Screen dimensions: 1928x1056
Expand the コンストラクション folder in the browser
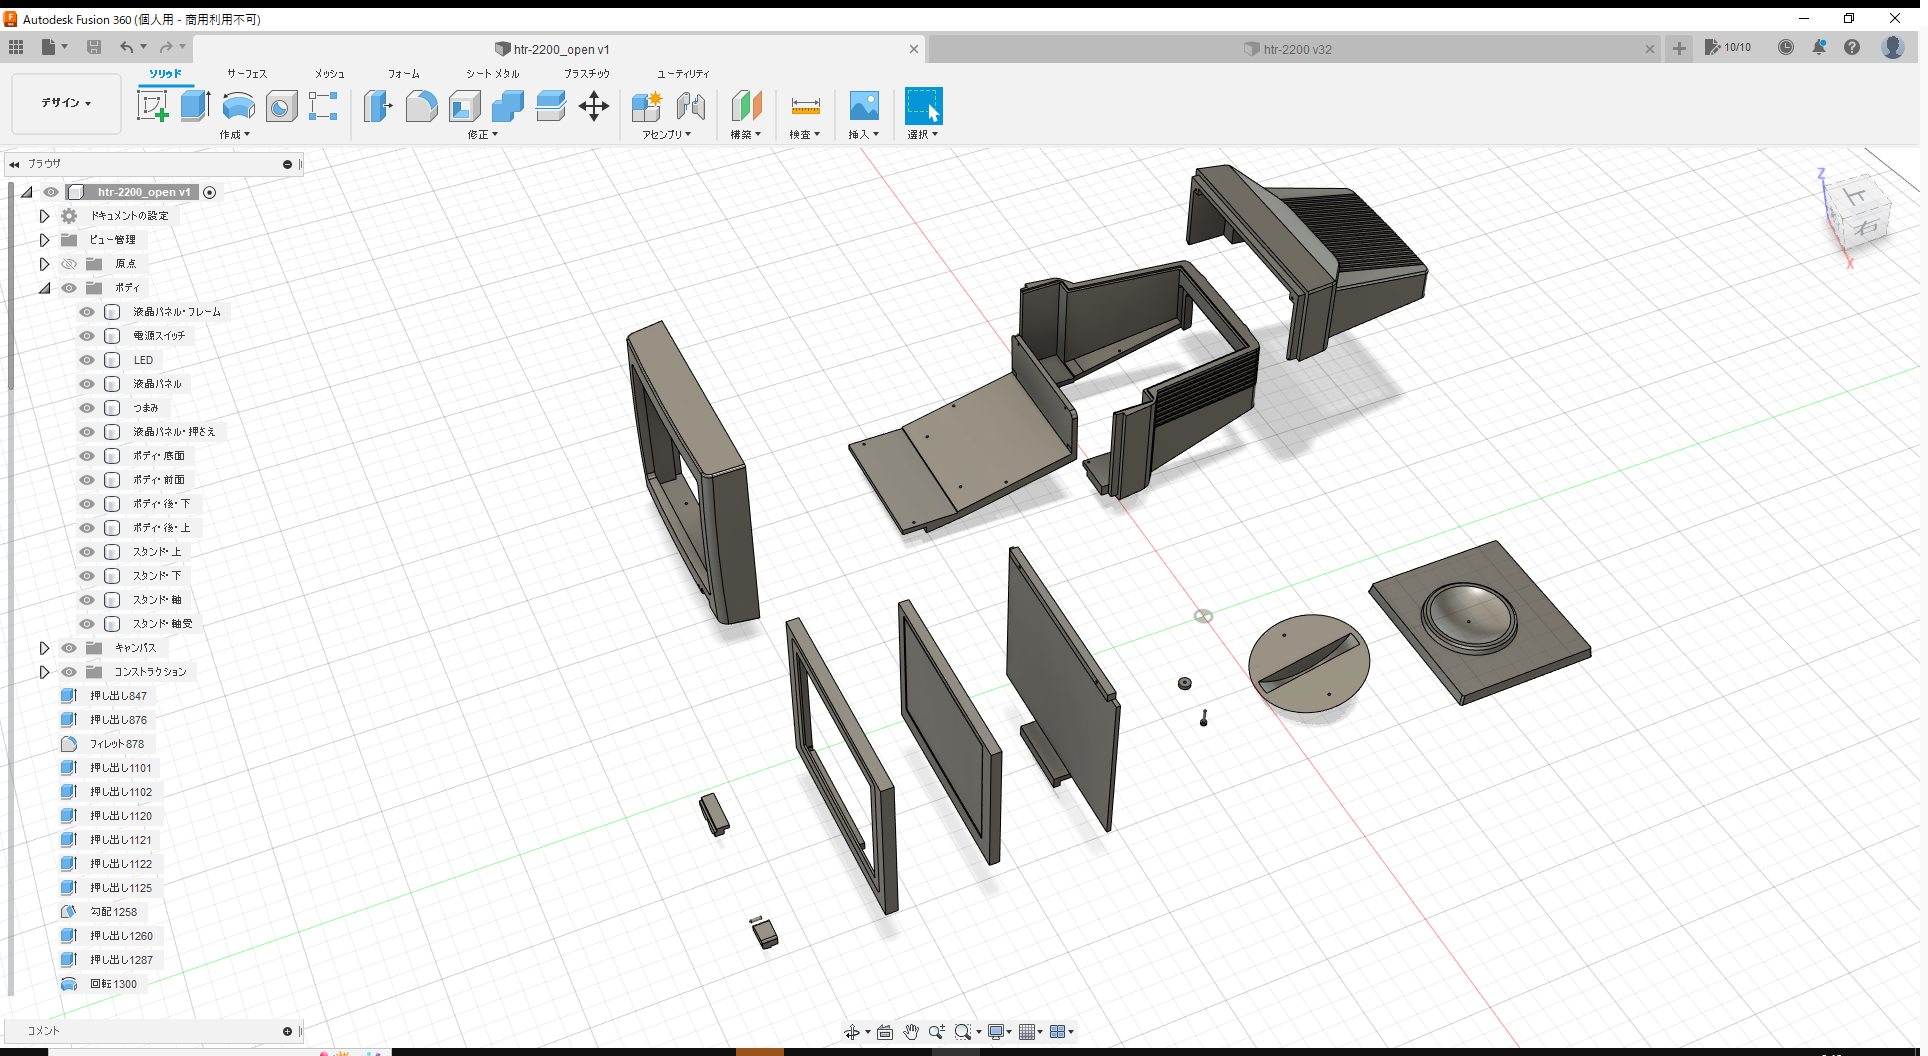click(44, 671)
